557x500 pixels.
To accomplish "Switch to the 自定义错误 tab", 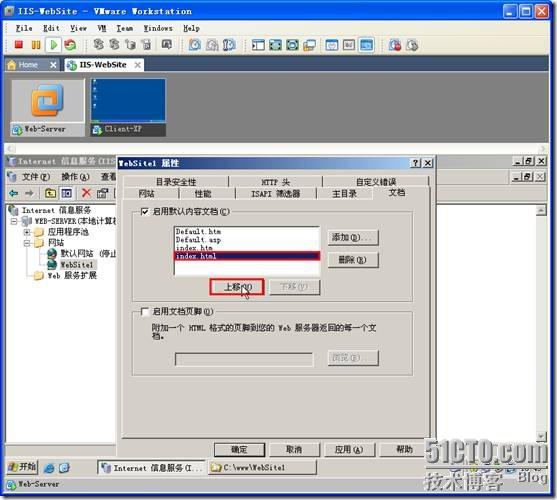I will pos(376,182).
